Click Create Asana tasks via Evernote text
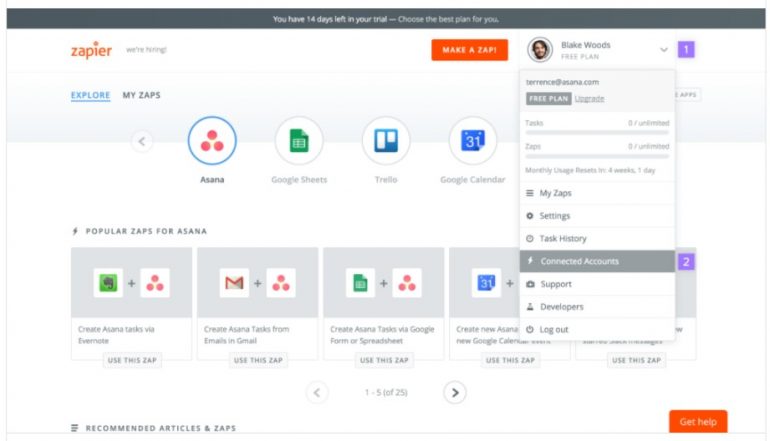Image resolution: width=770 pixels, height=441 pixels. 116,335
